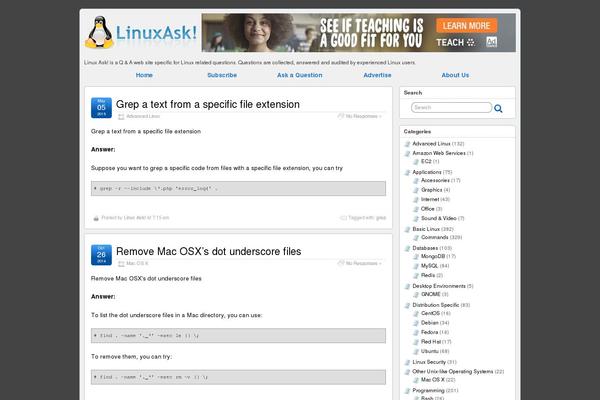Screen dimensions: 600x400
Task: Click 'grep' tag in Tagged with
Action: [x=381, y=218]
